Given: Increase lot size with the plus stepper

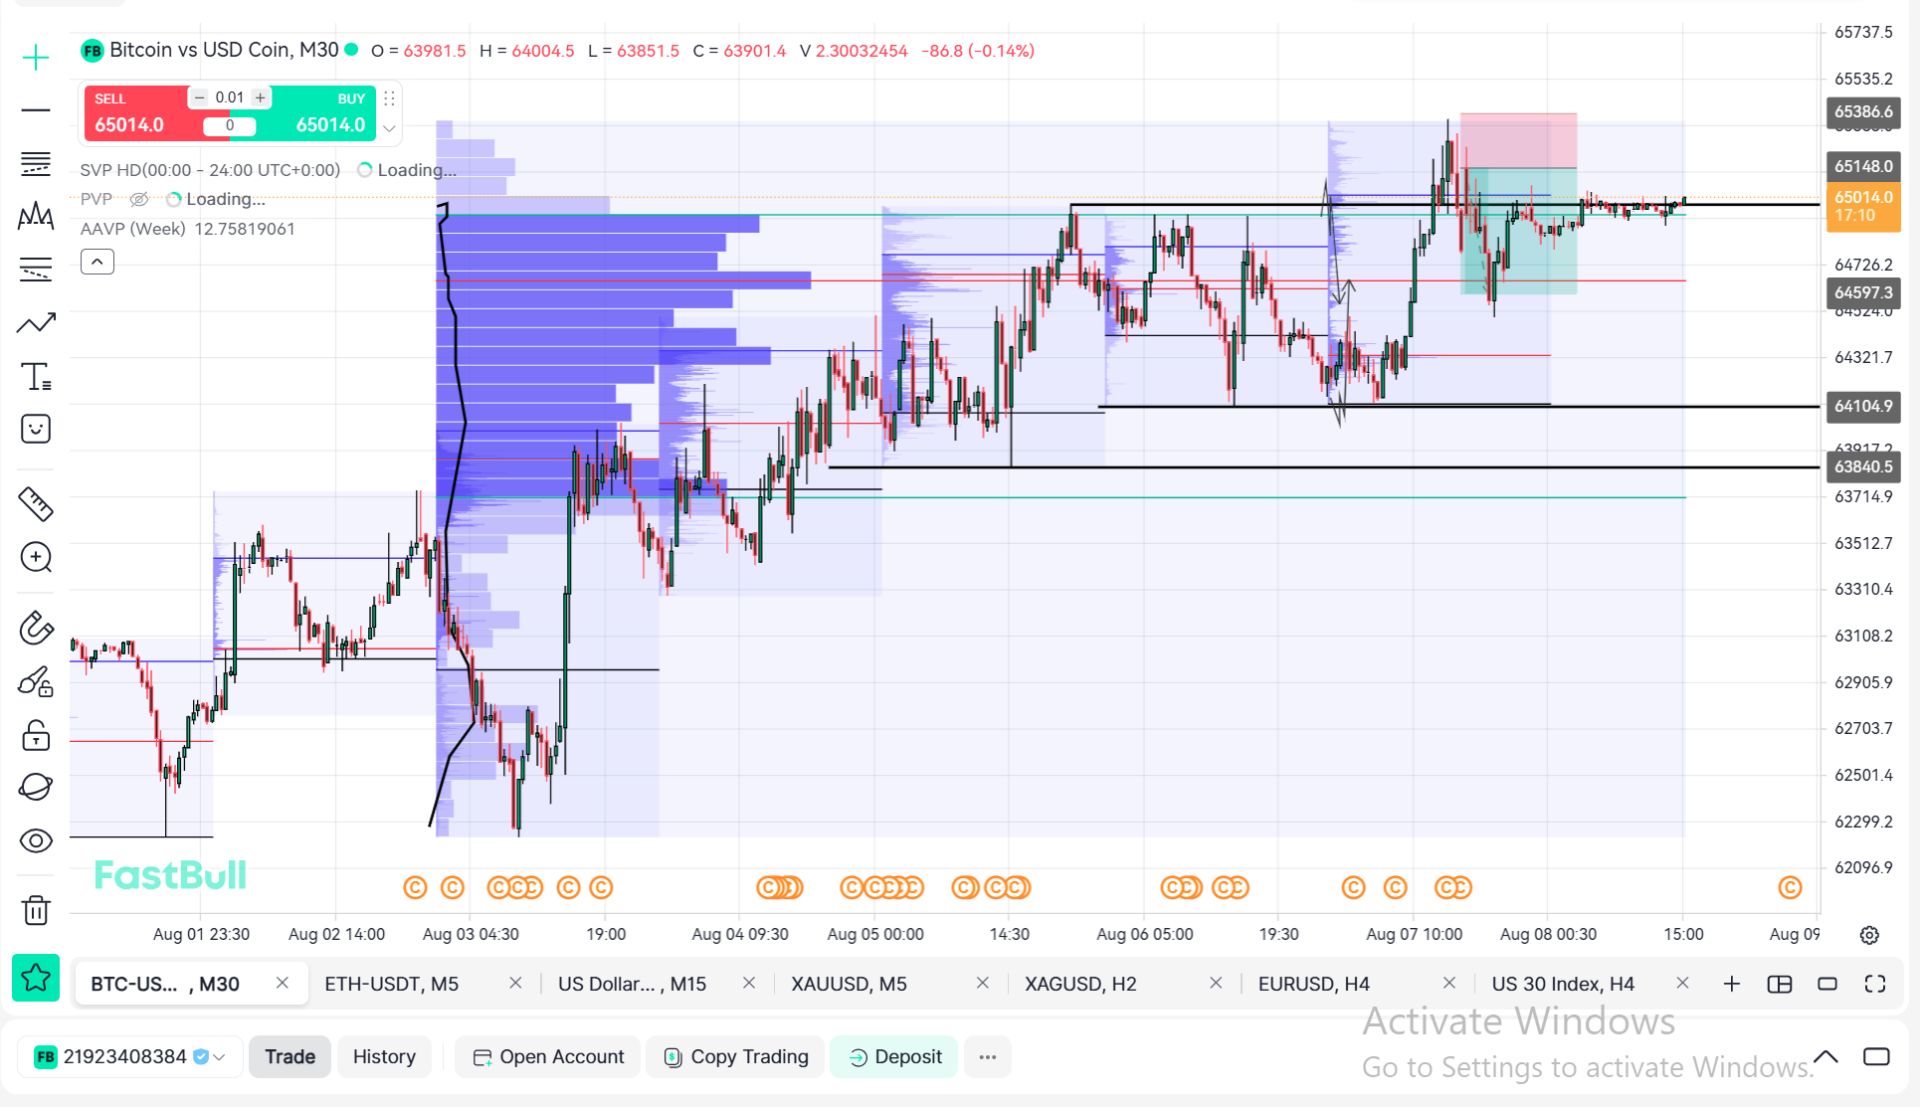Looking at the screenshot, I should pyautogui.click(x=260, y=97).
